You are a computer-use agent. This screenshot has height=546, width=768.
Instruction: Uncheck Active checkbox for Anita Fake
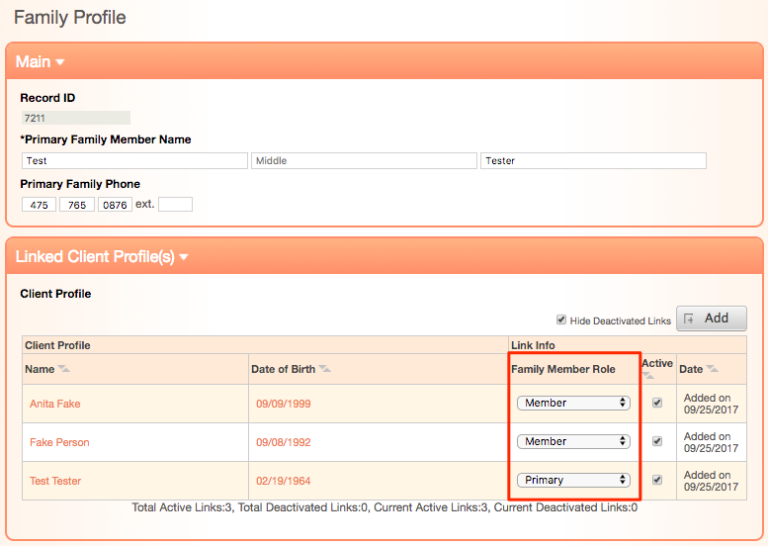[657, 403]
